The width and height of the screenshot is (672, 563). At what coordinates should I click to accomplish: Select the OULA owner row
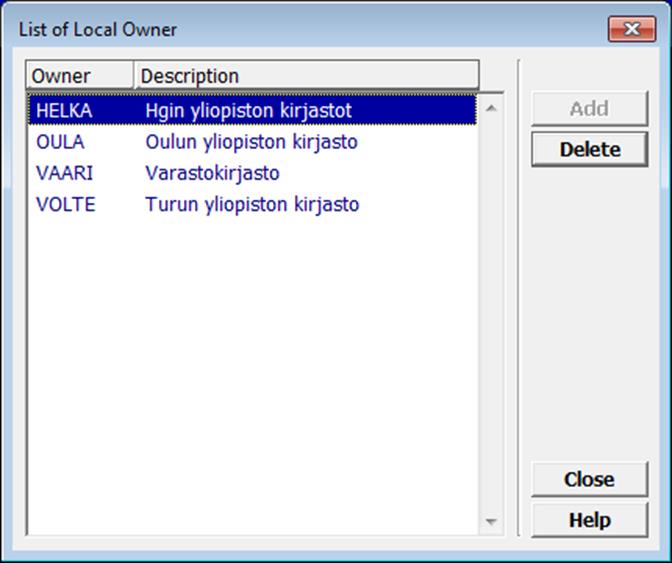pyautogui.click(x=252, y=142)
